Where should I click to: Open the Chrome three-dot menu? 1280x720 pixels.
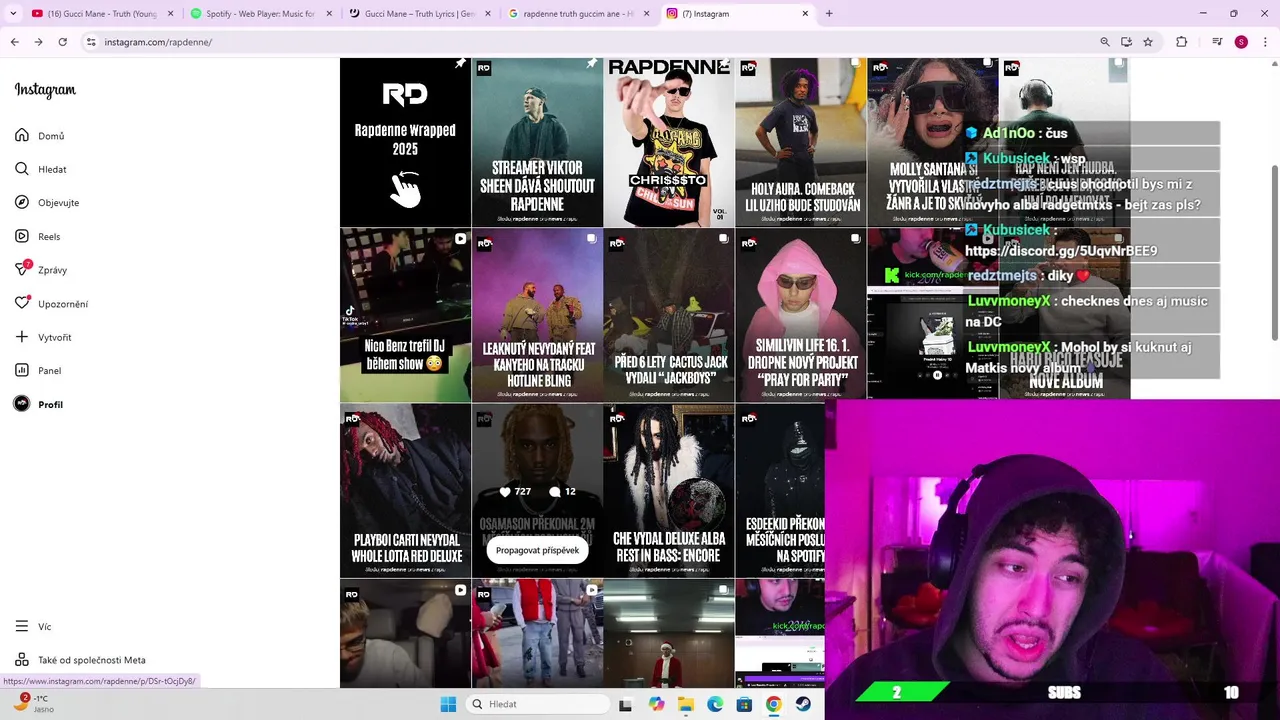[1265, 42]
